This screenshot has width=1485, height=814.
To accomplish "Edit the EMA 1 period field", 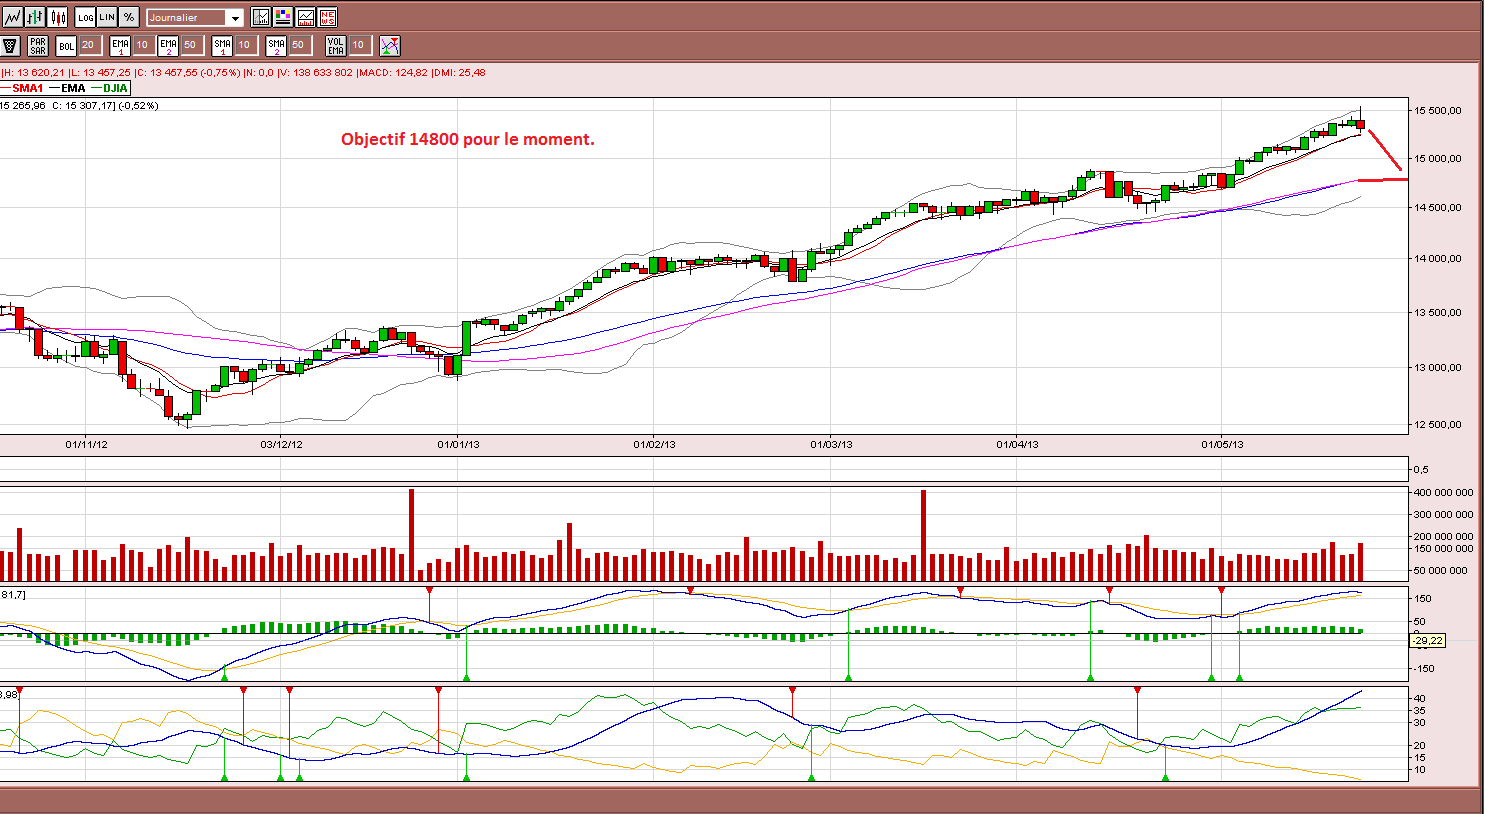I will (x=143, y=45).
